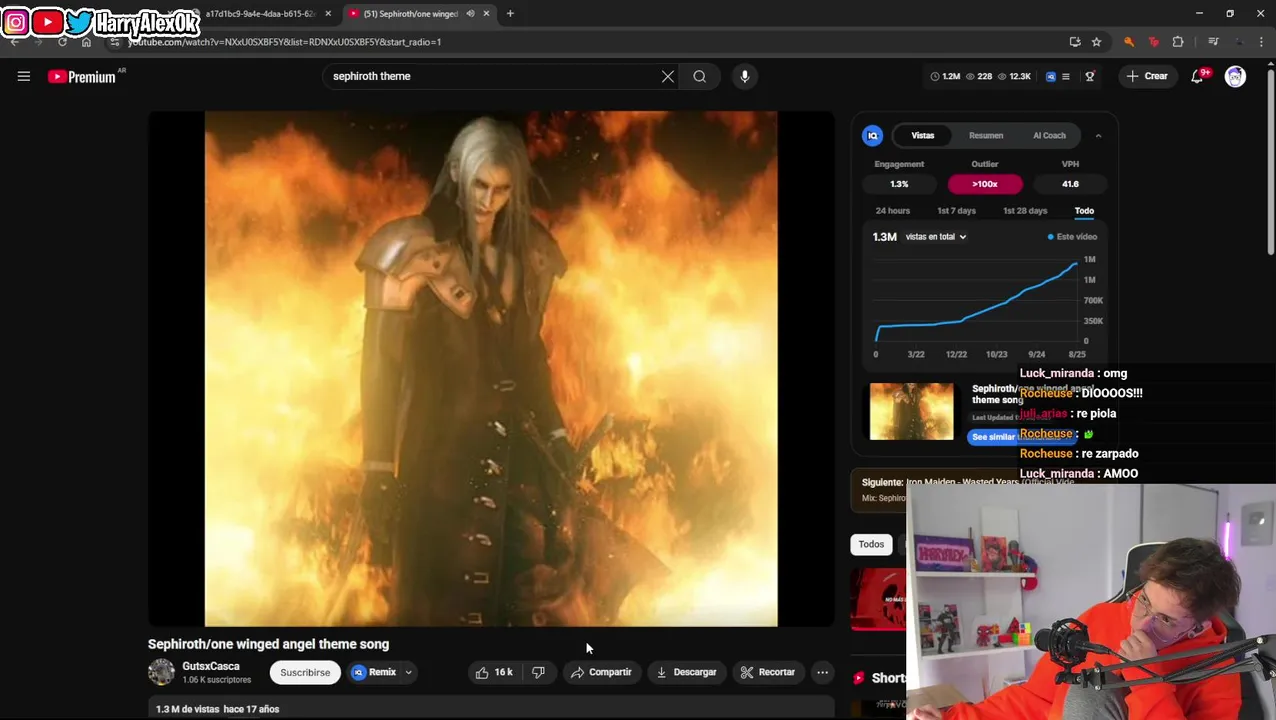Open the GutsxCasca channel avatar
The image size is (1276, 720).
[161, 672]
